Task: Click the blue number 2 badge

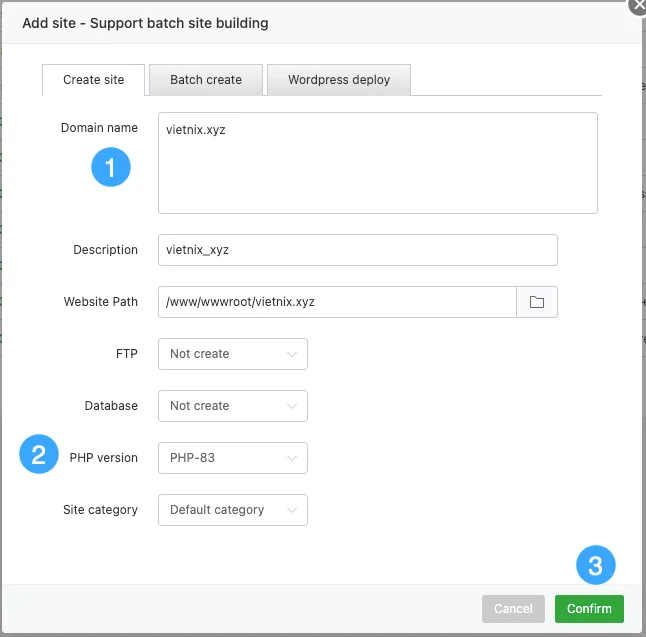Action: point(39,455)
